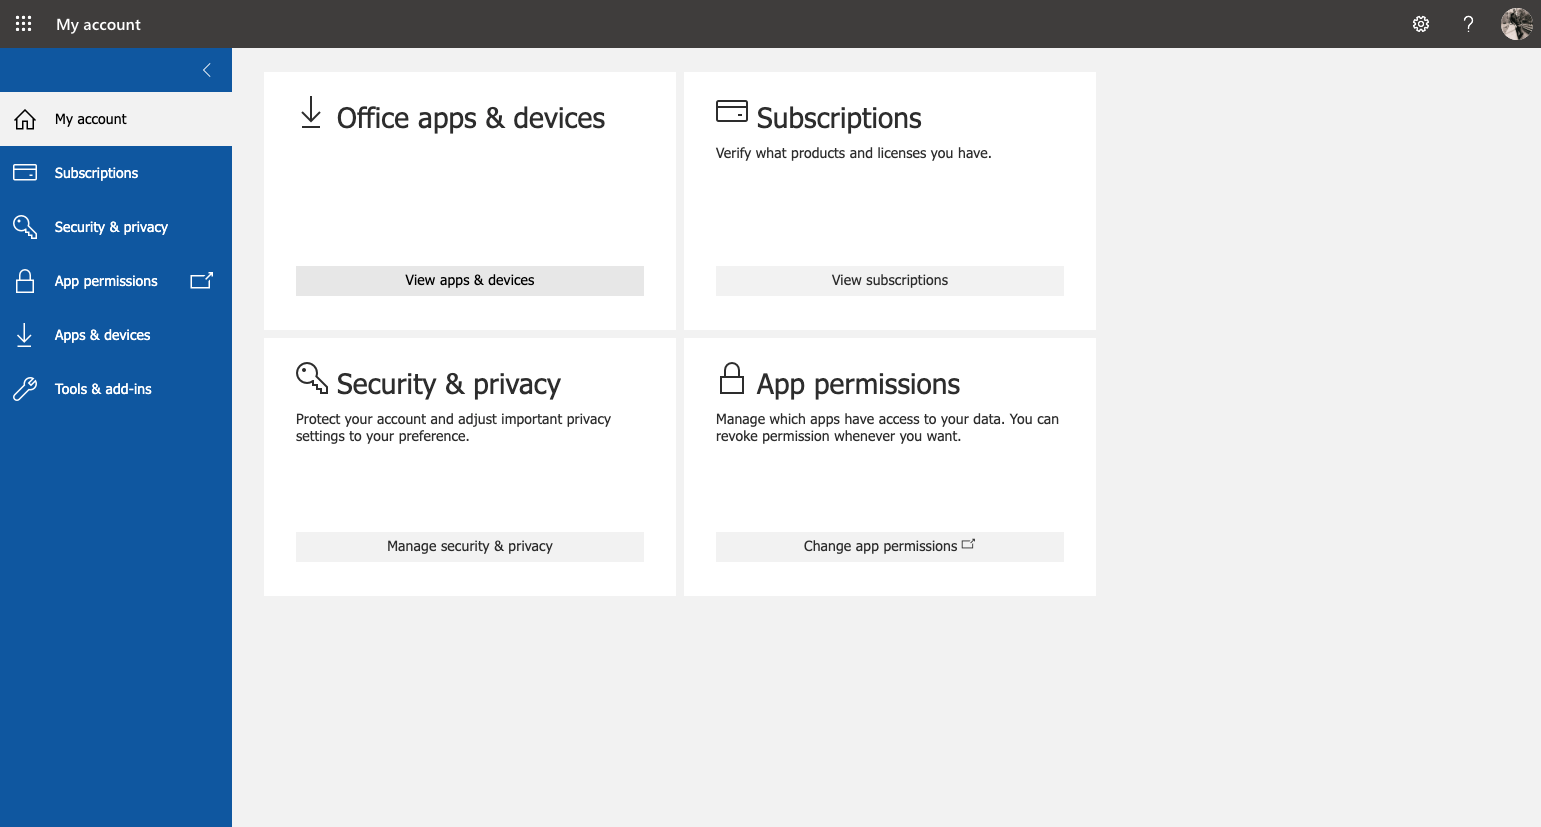This screenshot has height=827, width=1541.
Task: Click 'Protect your account and adjust' description
Action: [453, 428]
